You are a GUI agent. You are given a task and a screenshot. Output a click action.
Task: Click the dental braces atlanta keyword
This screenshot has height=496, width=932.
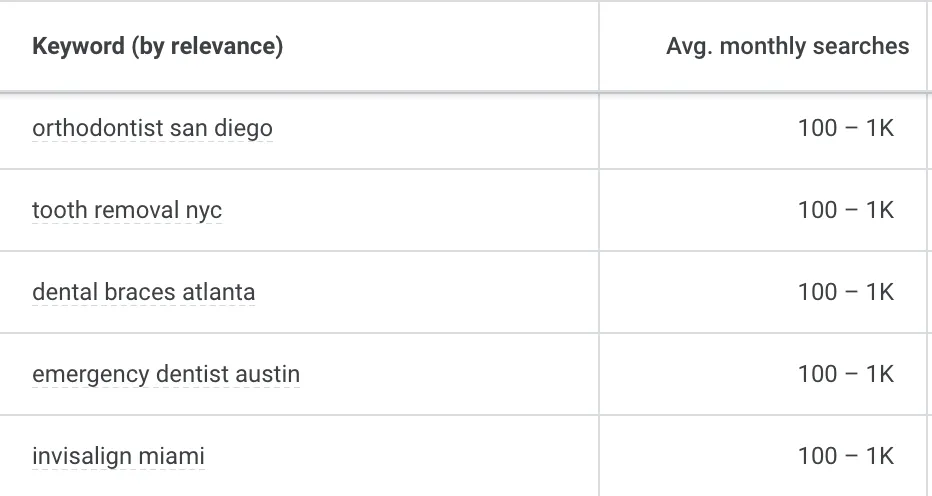[143, 293]
